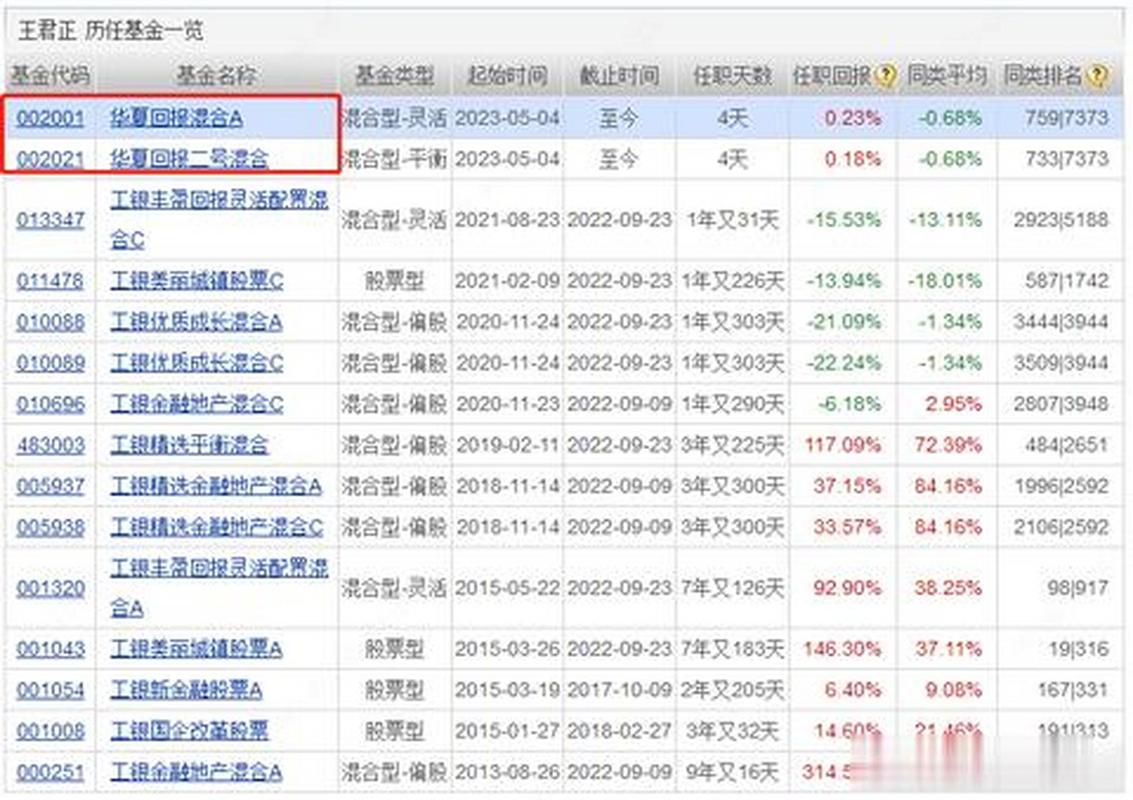Screen dimensions: 1133x800
Task: Open fund code link 002001
Action: (x=51, y=118)
